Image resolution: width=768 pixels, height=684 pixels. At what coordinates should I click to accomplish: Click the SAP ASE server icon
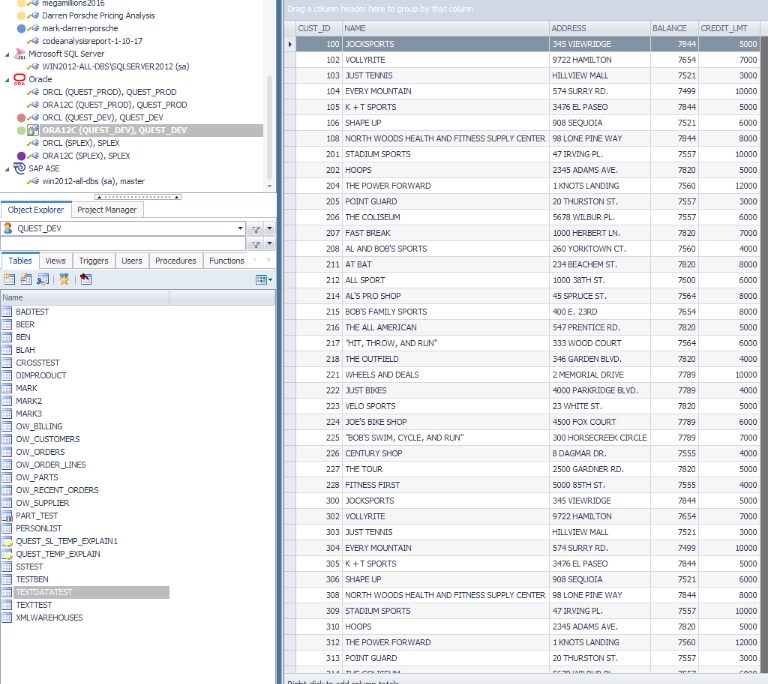[x=20, y=169]
